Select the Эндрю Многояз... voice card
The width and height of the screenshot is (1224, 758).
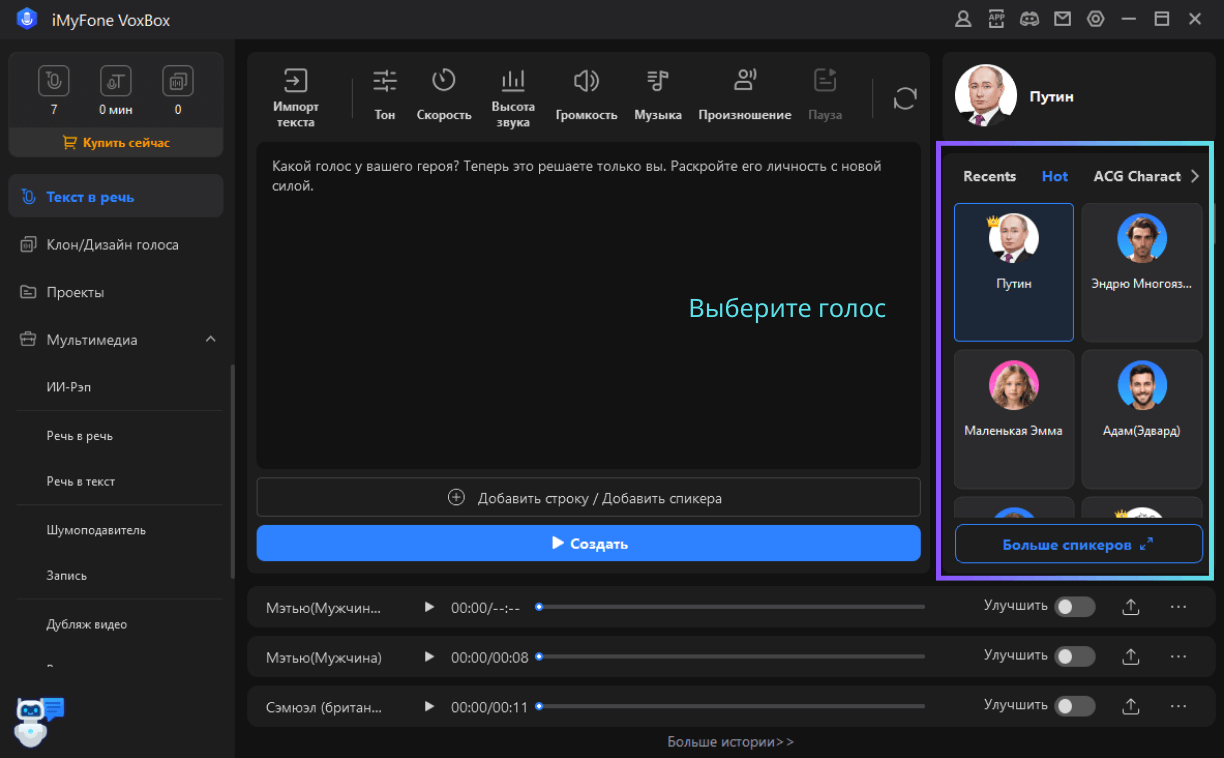1142,273
